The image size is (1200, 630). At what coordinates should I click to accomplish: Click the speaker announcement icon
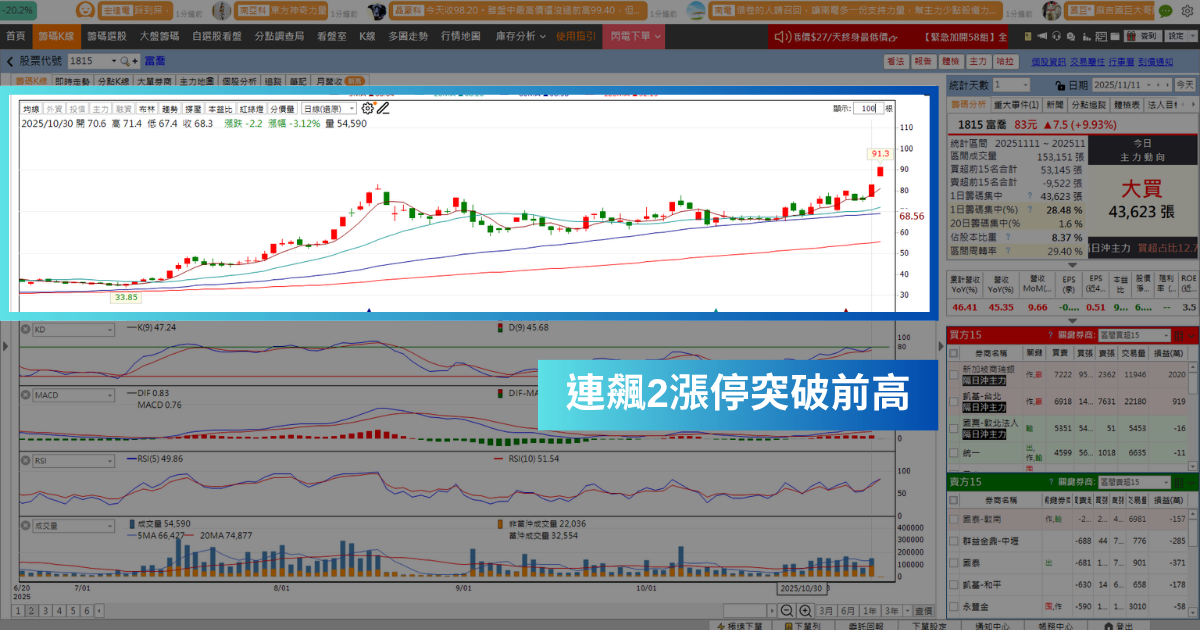[x=780, y=36]
